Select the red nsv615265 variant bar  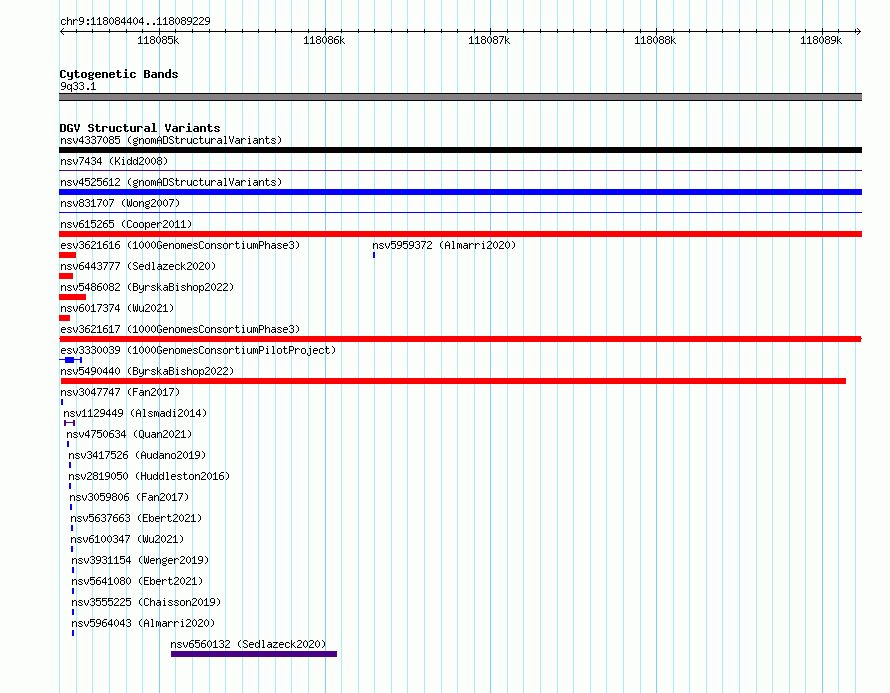pyautogui.click(x=460, y=234)
